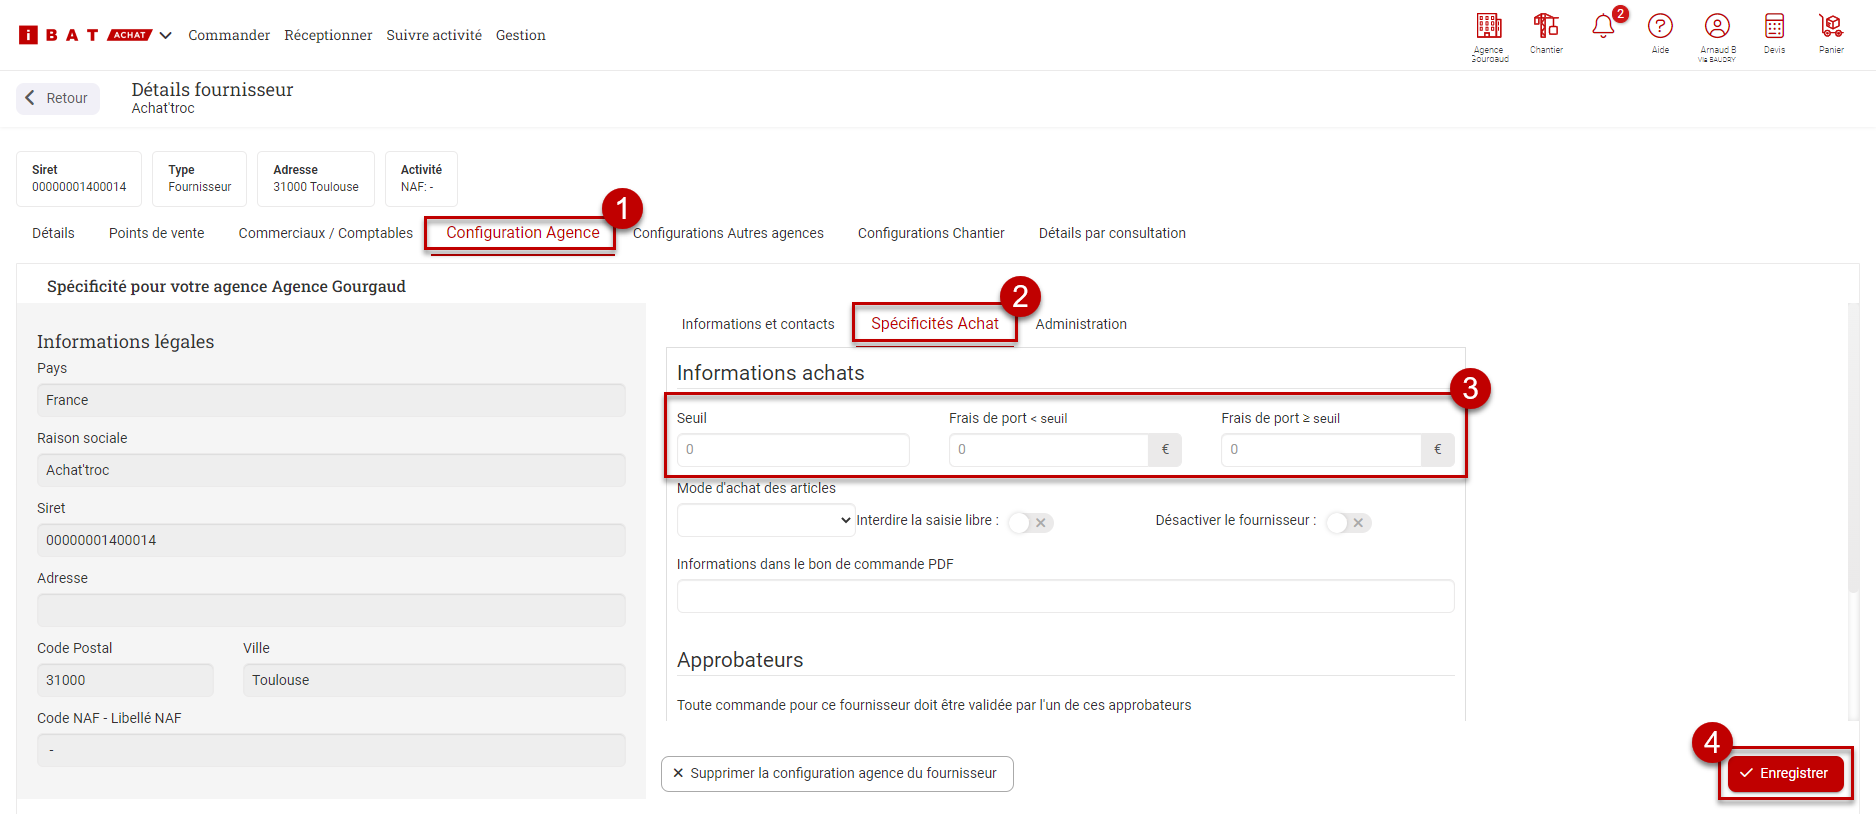Click the Ville field Toulouse

click(x=434, y=680)
